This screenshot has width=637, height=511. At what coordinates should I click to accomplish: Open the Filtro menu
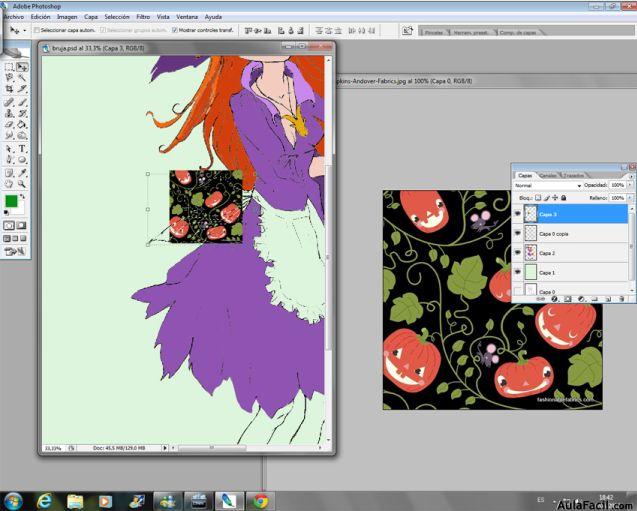(143, 17)
